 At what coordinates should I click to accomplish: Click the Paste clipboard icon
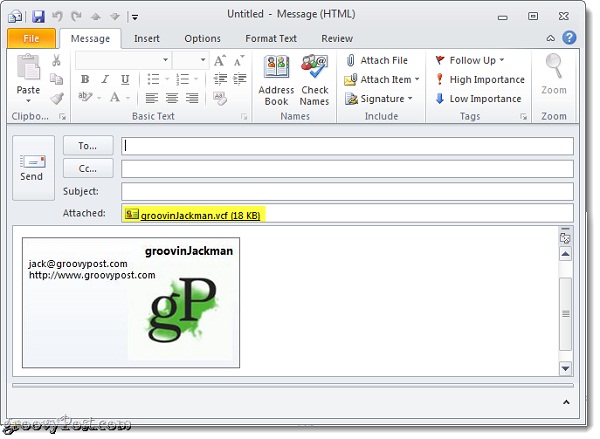[28, 68]
